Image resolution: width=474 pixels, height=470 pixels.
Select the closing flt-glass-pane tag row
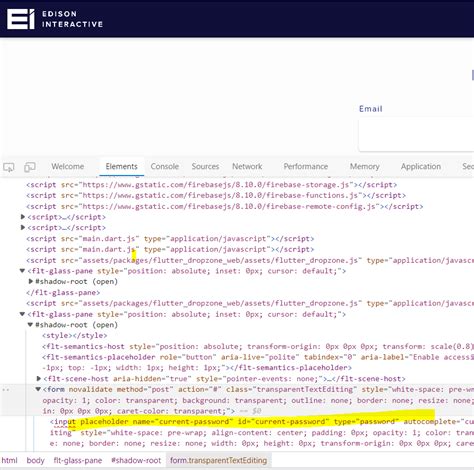[63, 293]
